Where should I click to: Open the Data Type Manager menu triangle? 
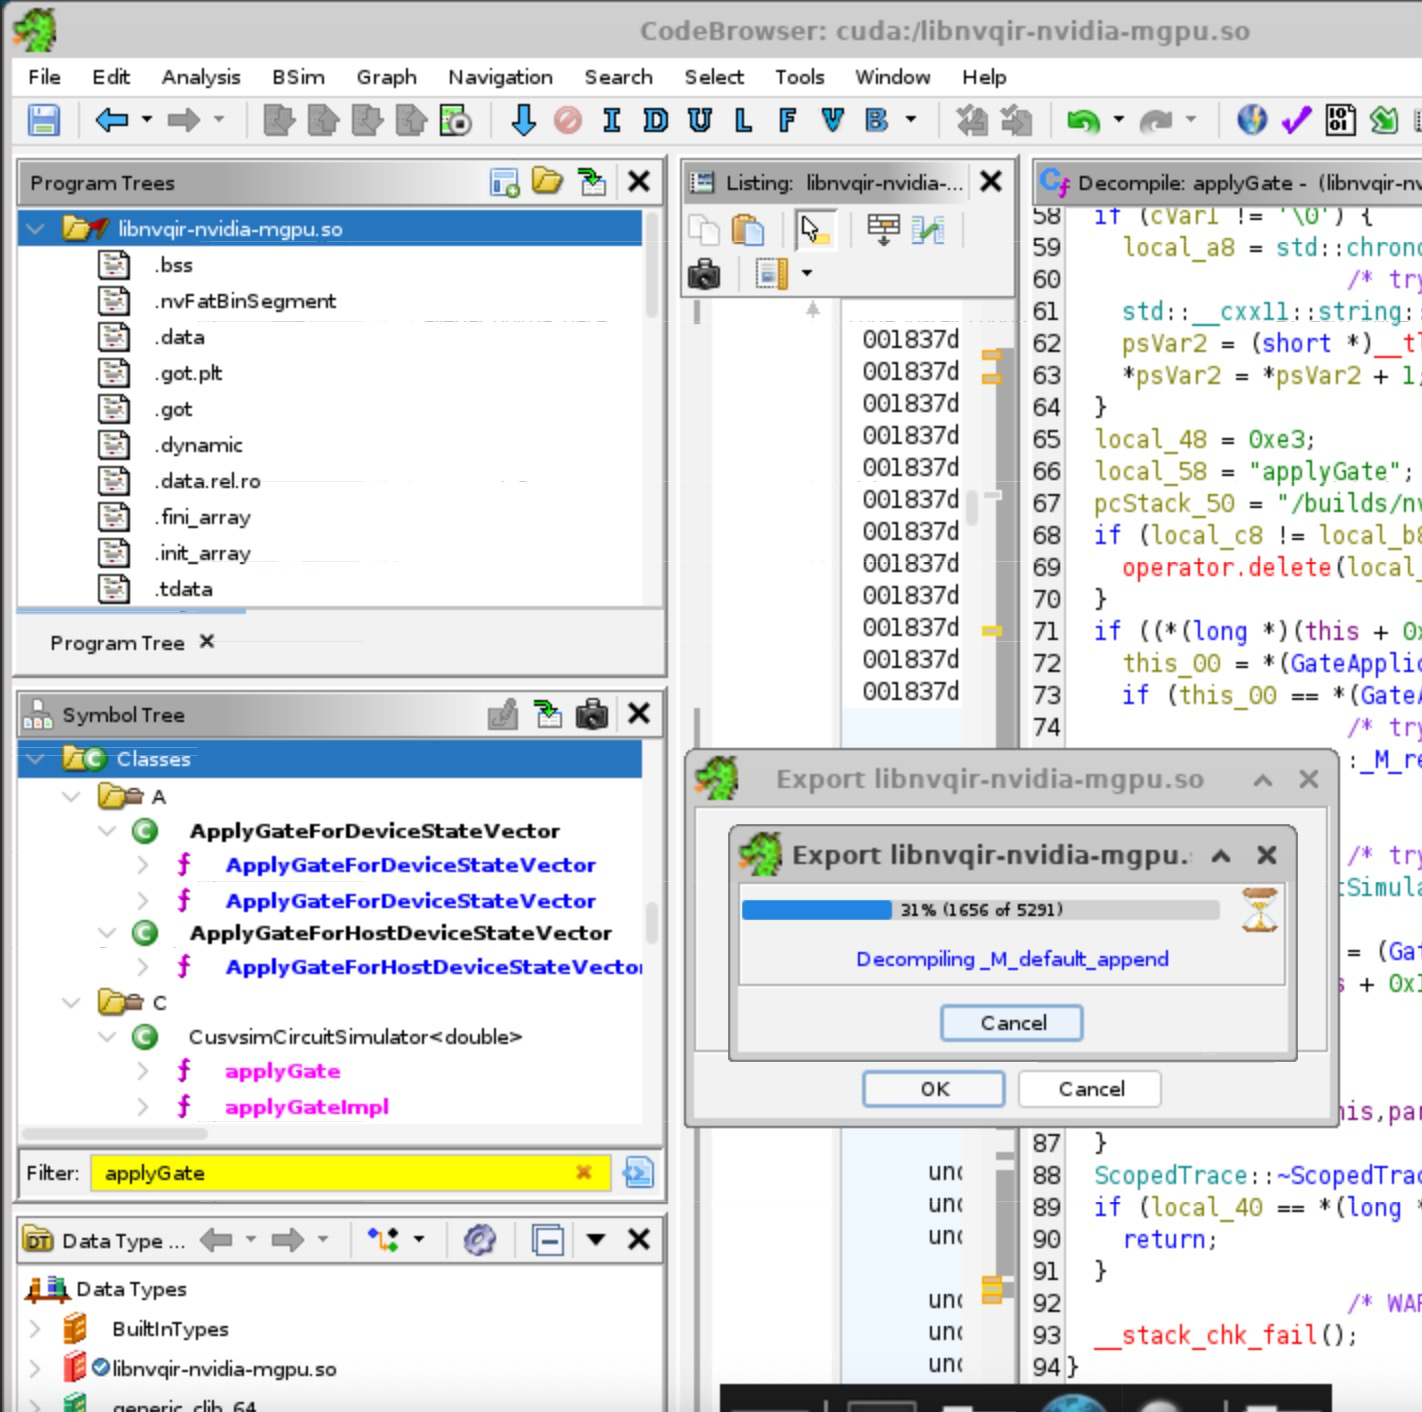point(596,1240)
